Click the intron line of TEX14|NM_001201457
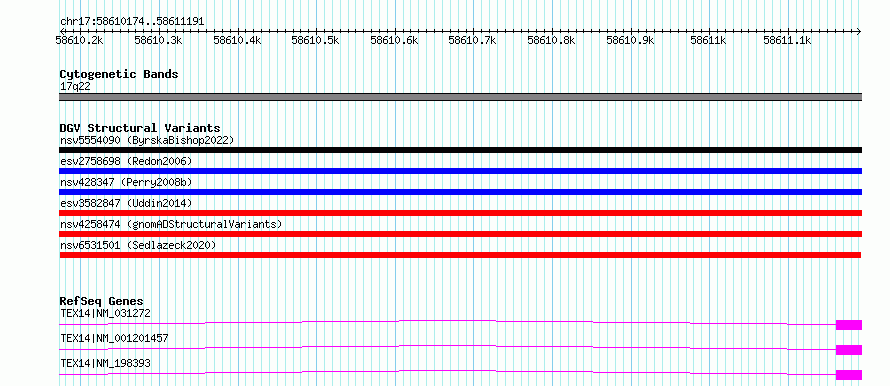Viewport: 890px width, 386px height. pos(448,346)
